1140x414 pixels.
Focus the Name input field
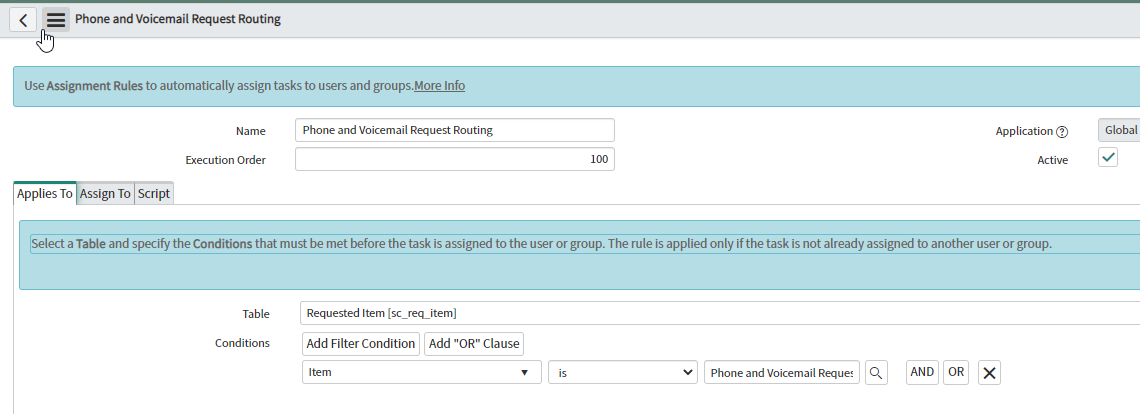[x=455, y=130]
